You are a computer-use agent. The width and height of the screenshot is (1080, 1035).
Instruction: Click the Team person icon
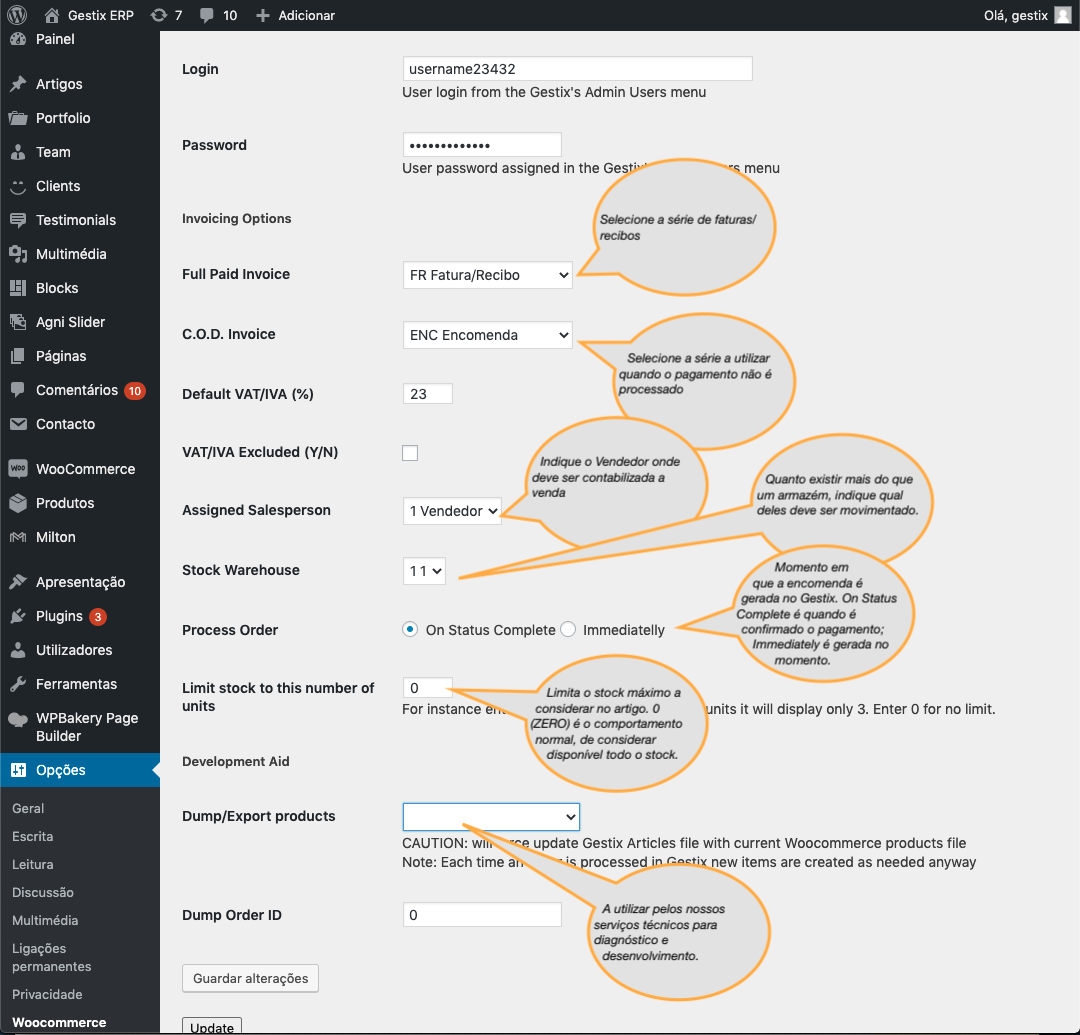[18, 152]
